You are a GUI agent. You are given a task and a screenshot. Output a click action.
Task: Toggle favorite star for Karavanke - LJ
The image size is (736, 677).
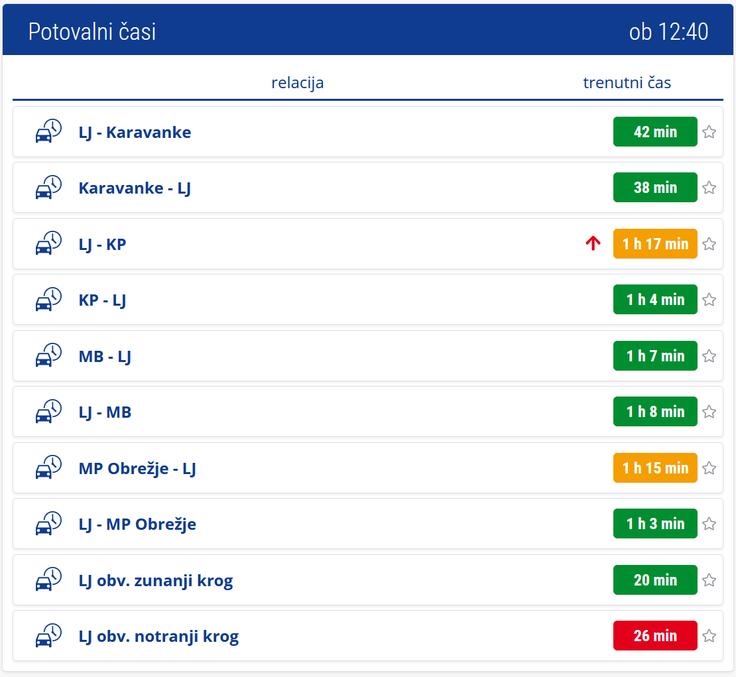click(x=709, y=188)
